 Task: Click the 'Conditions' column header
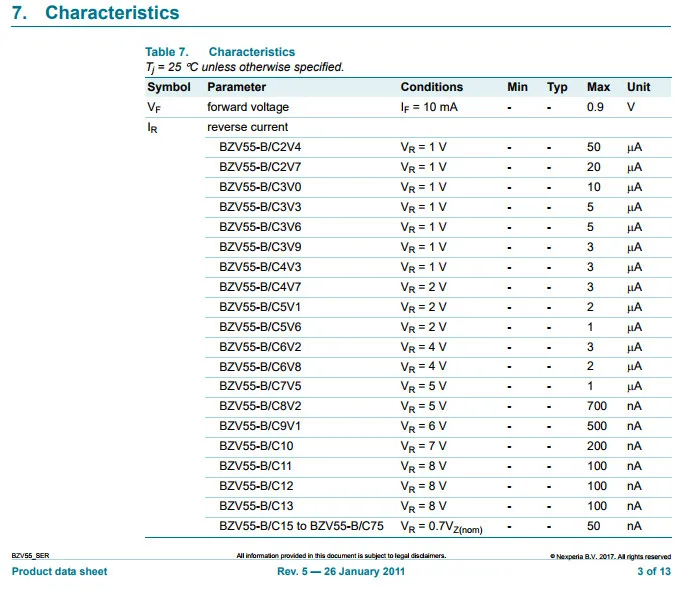432,87
